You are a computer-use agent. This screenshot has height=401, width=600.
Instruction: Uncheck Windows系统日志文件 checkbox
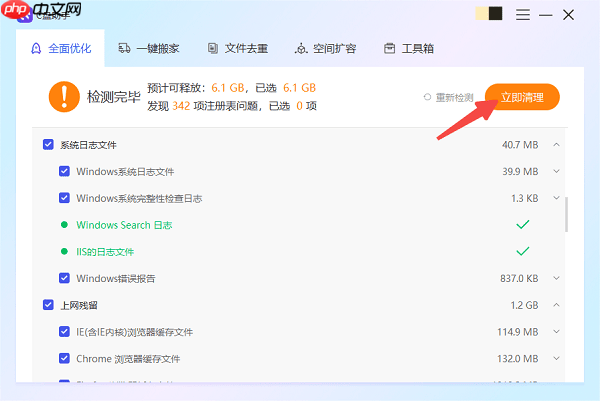pos(64,171)
